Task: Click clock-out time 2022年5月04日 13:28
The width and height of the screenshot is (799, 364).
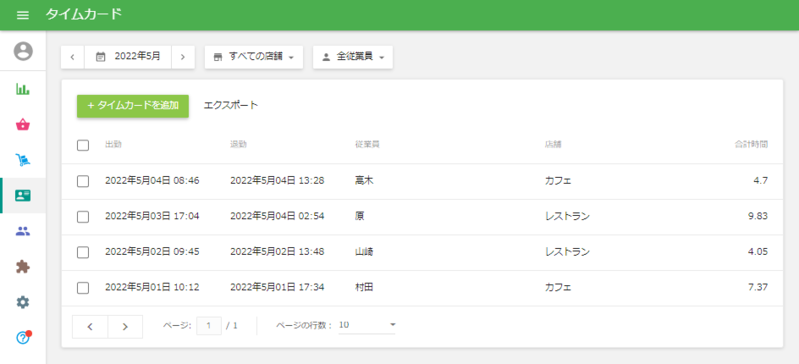Action: (x=277, y=180)
